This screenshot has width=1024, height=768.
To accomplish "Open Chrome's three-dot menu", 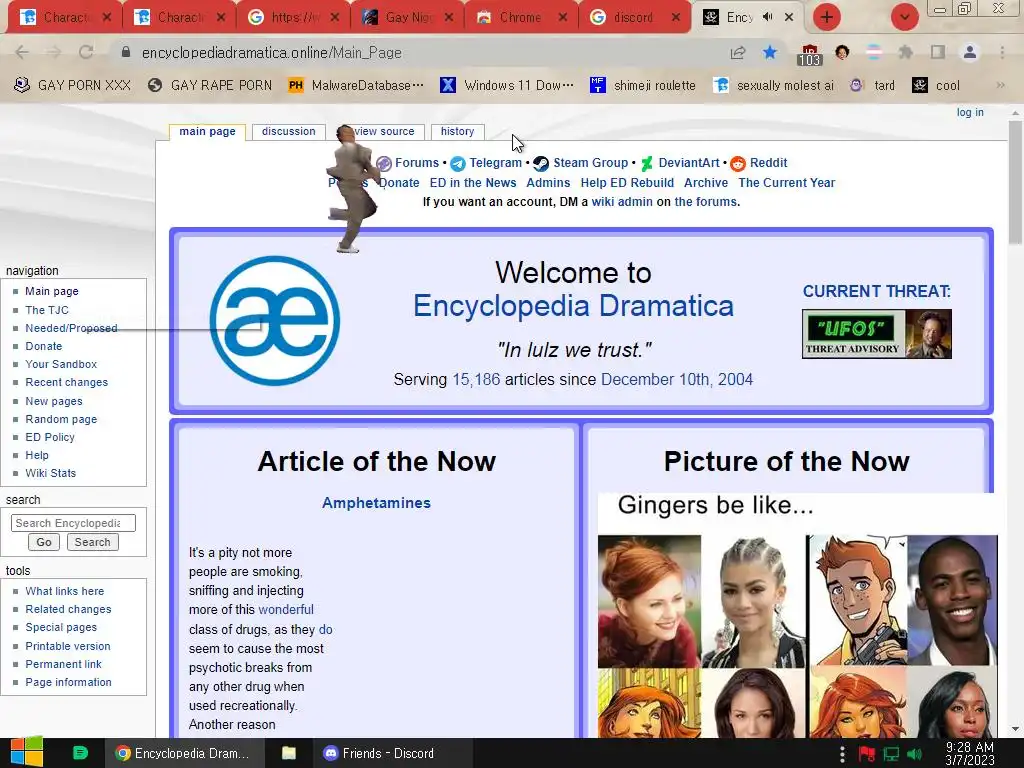I will click(1002, 52).
